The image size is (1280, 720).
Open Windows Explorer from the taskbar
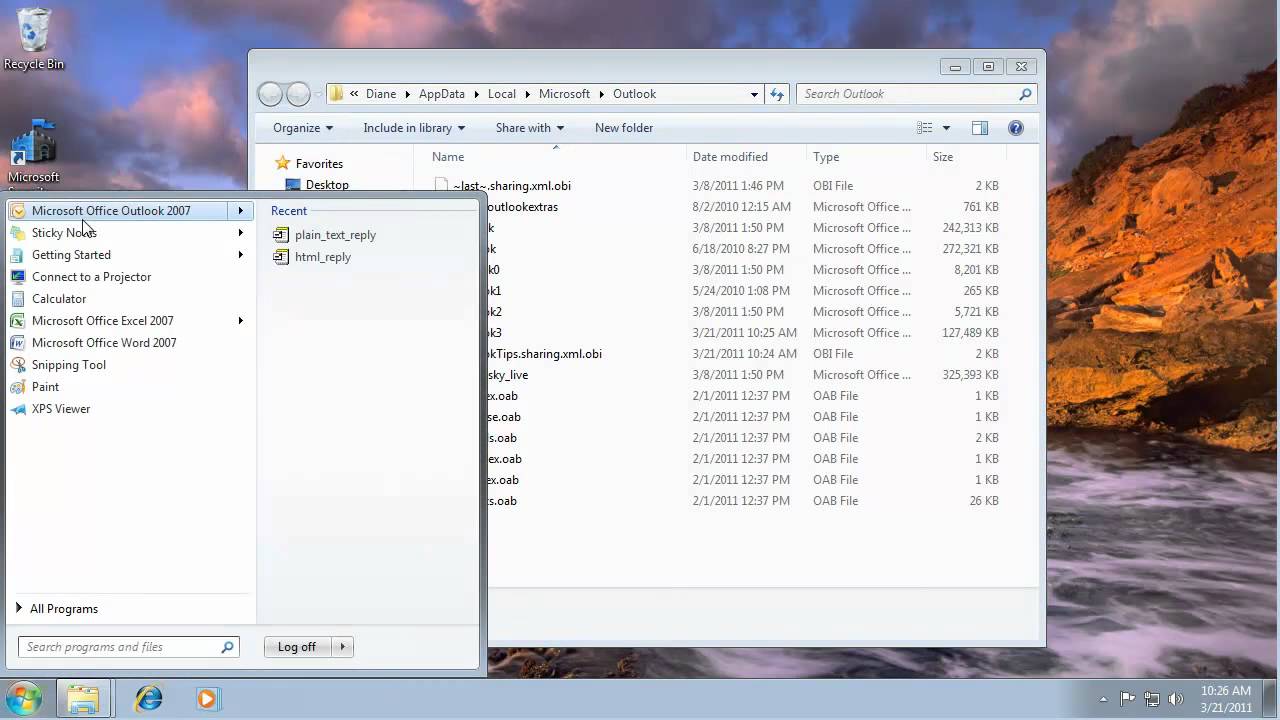[x=83, y=698]
